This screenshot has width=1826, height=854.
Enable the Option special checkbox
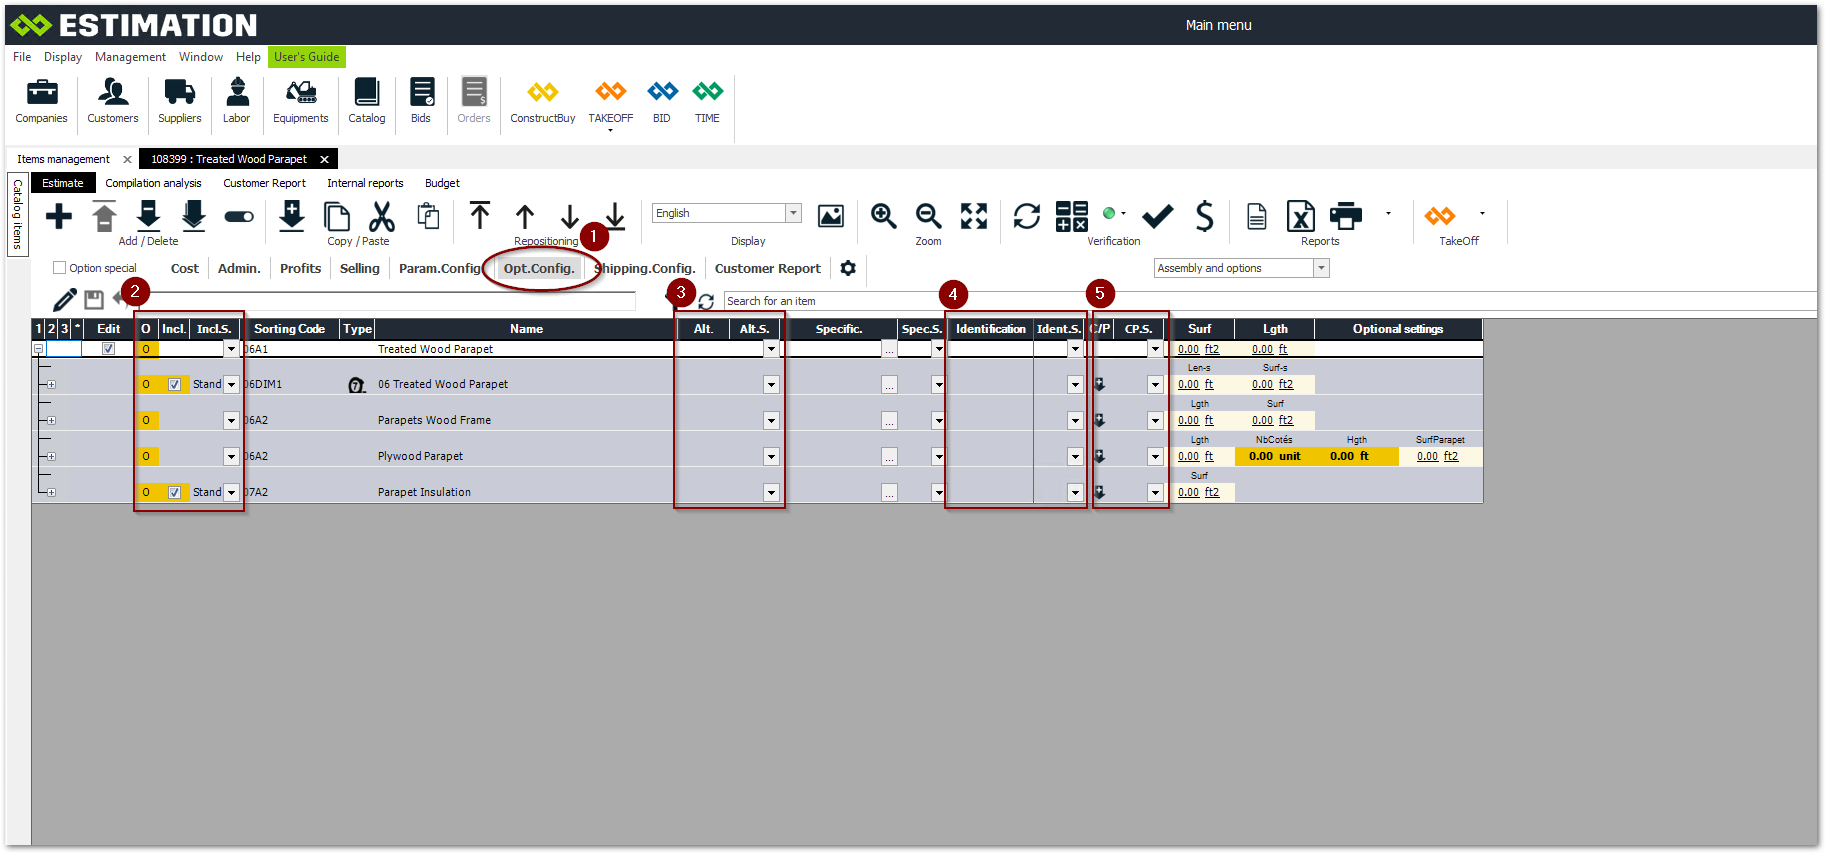coord(60,268)
